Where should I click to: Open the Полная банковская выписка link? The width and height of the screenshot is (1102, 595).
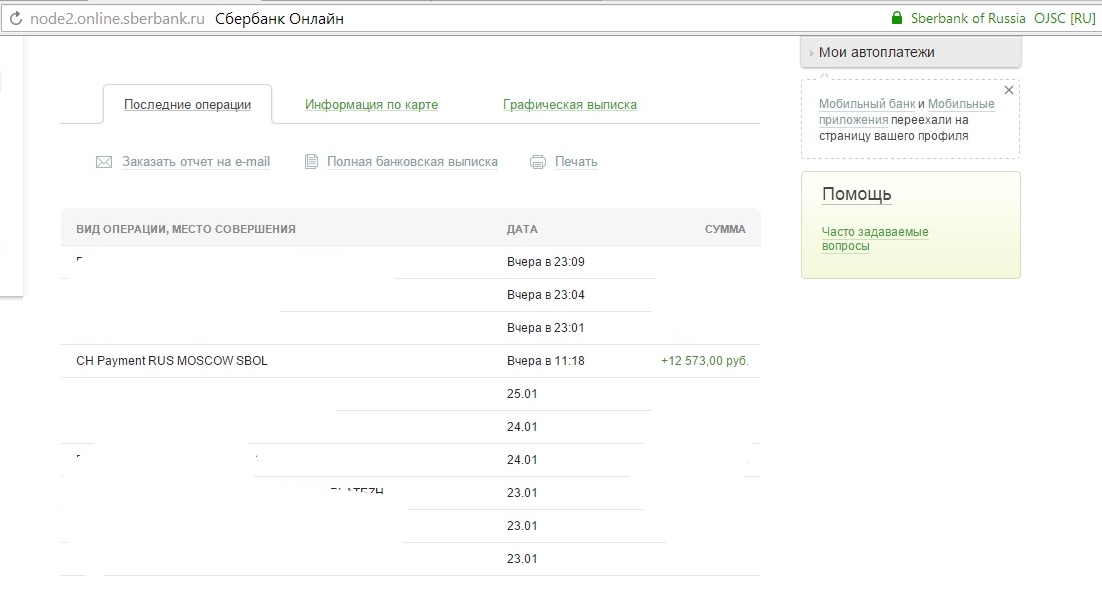(412, 162)
